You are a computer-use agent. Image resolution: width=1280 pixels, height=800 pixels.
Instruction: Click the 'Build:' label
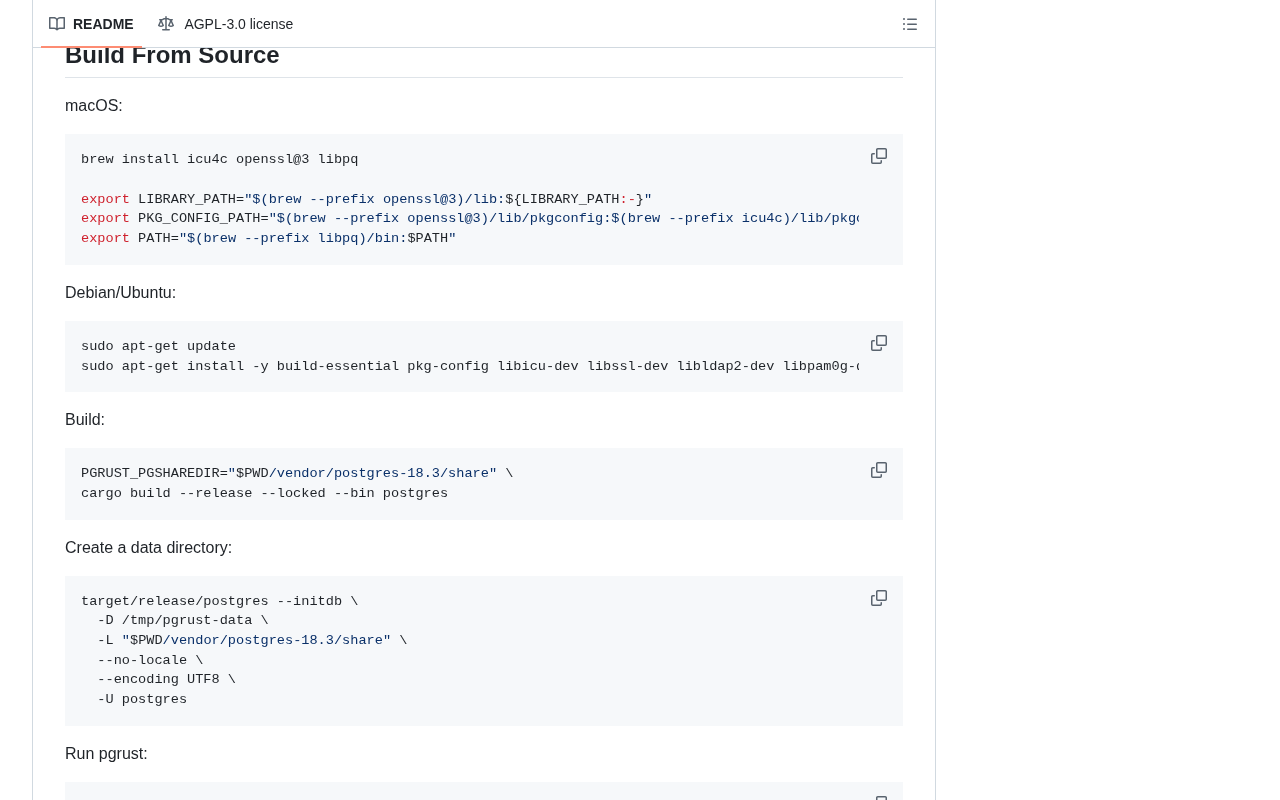tap(85, 420)
